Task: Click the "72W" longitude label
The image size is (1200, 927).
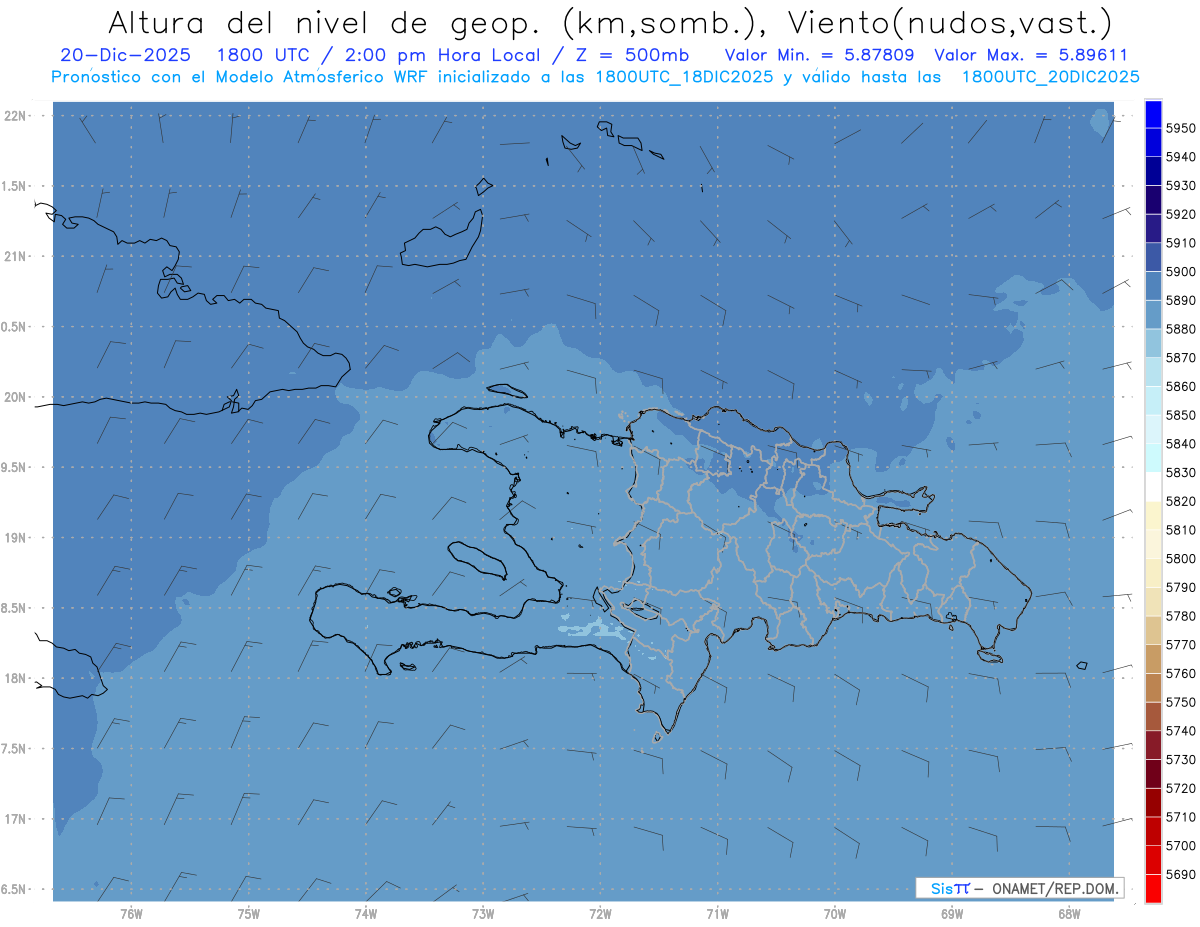Action: [600, 914]
